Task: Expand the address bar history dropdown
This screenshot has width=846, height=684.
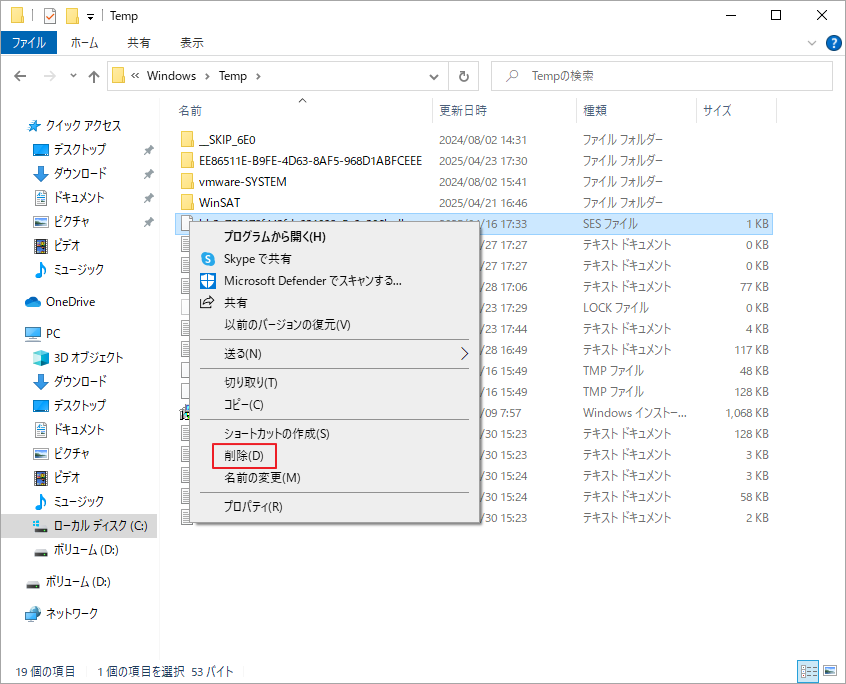Action: click(x=434, y=76)
